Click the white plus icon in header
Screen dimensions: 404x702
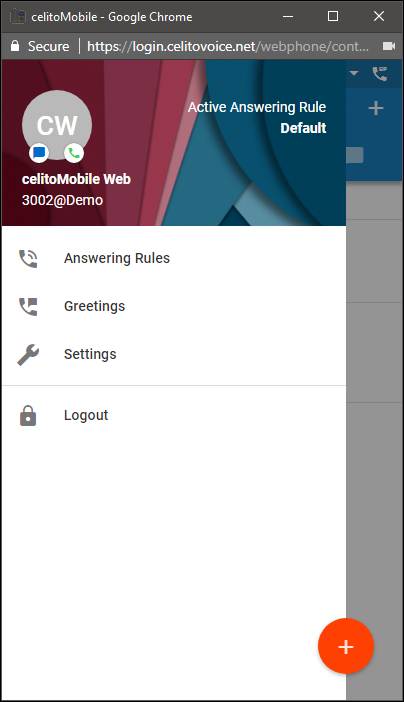376,108
